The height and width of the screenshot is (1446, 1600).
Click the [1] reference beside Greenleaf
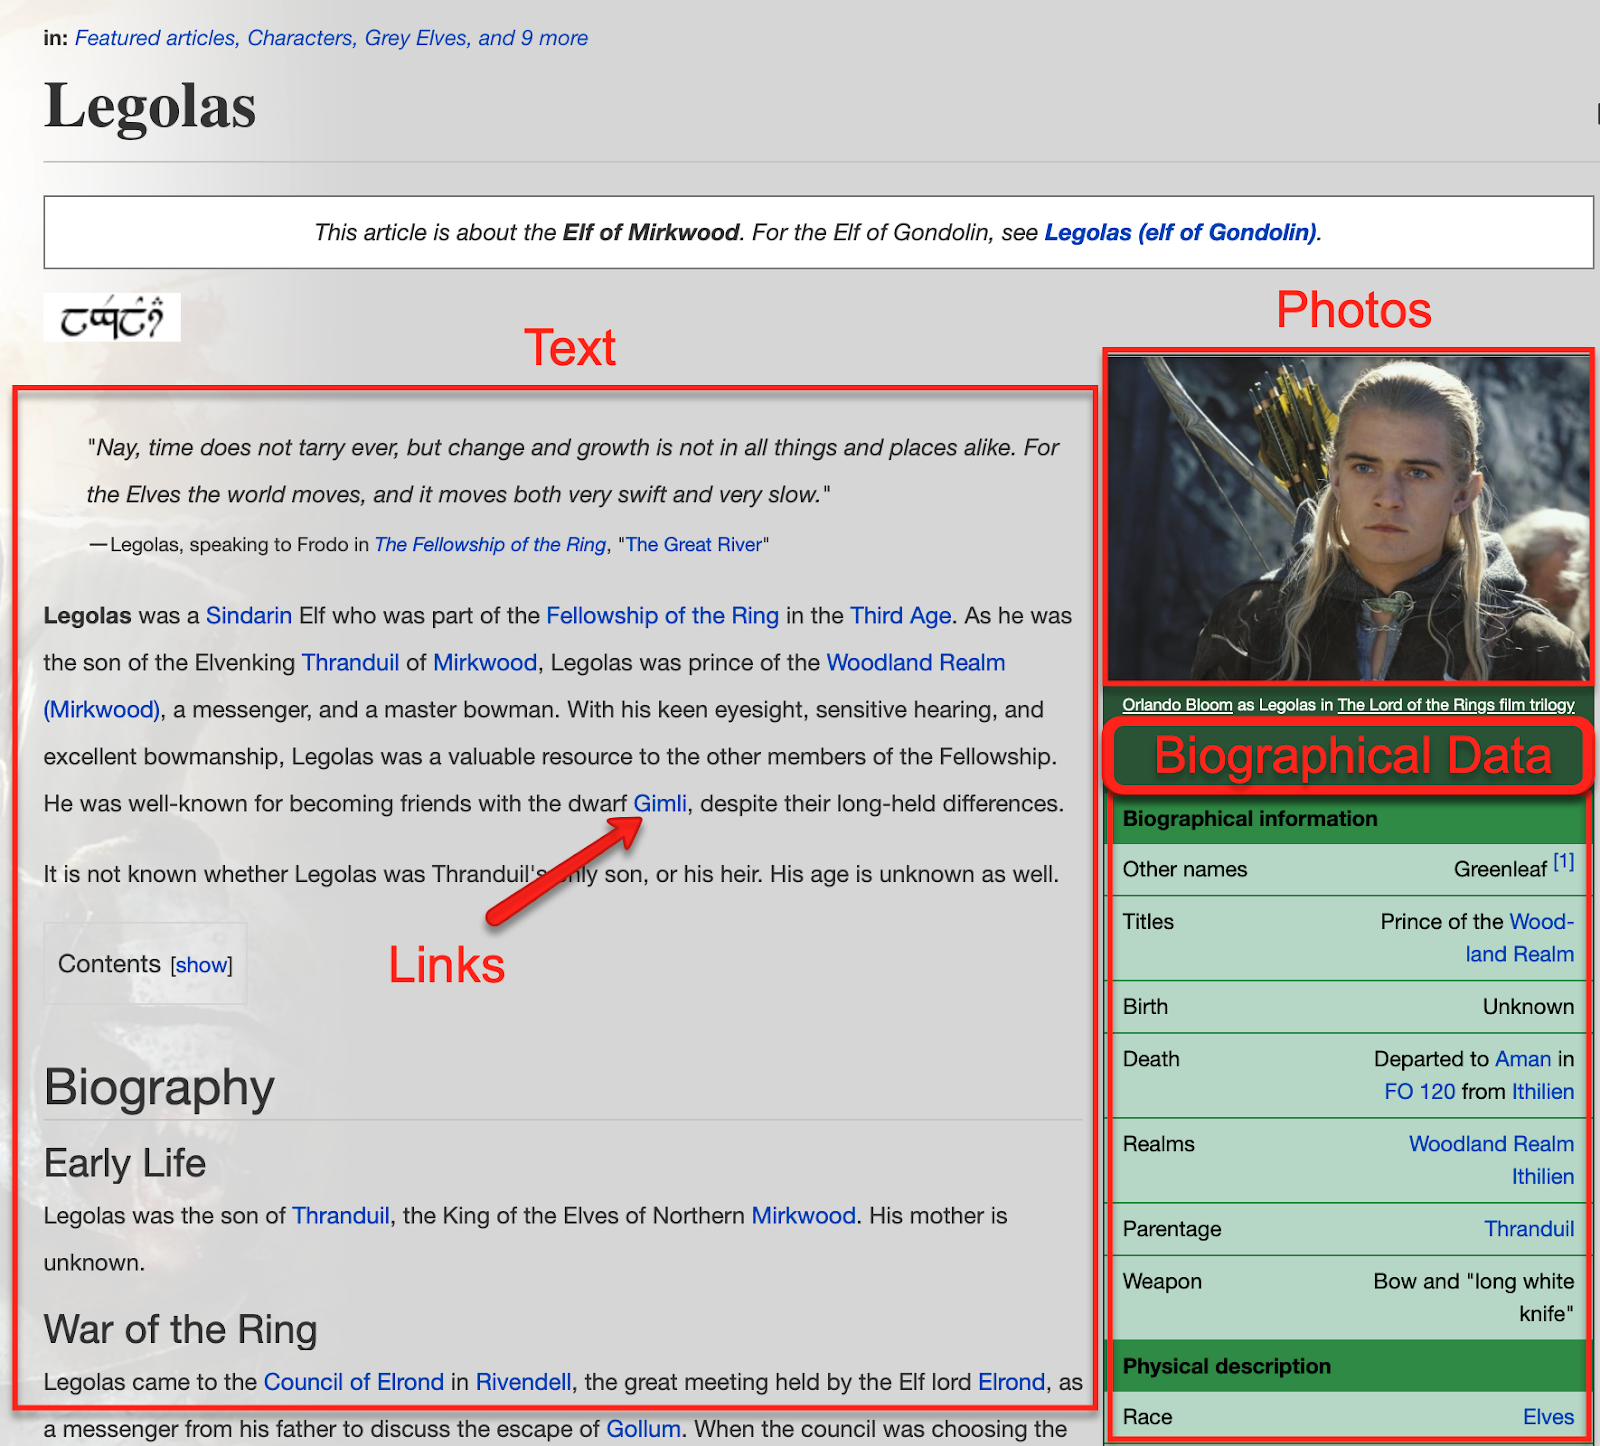(x=1564, y=862)
